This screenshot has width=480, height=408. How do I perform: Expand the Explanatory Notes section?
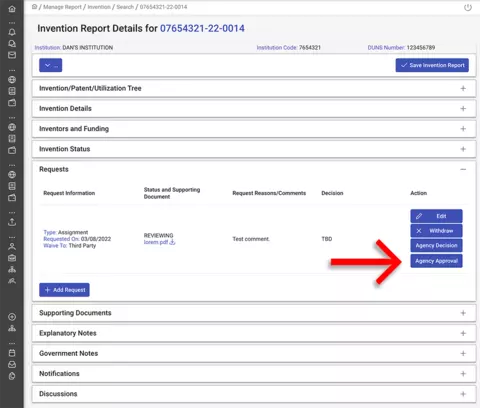tap(254, 333)
